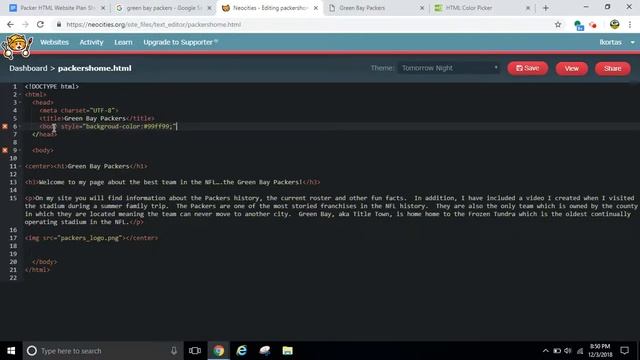Click the taskbar clock showing 8:50 PM
Viewport: 640px width, 360px height.
point(600,351)
